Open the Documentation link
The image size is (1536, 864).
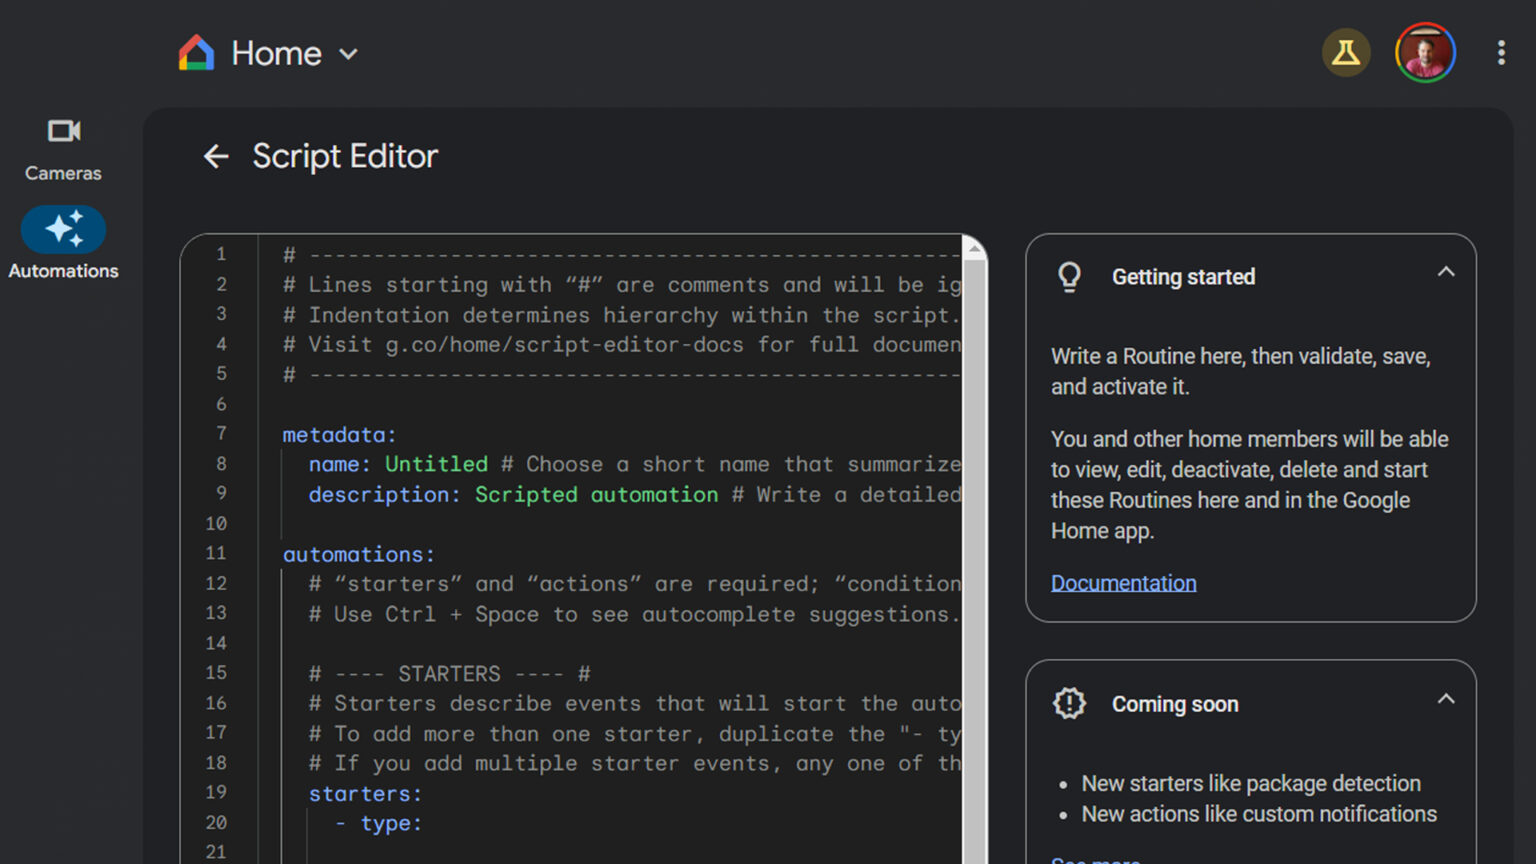(1123, 583)
